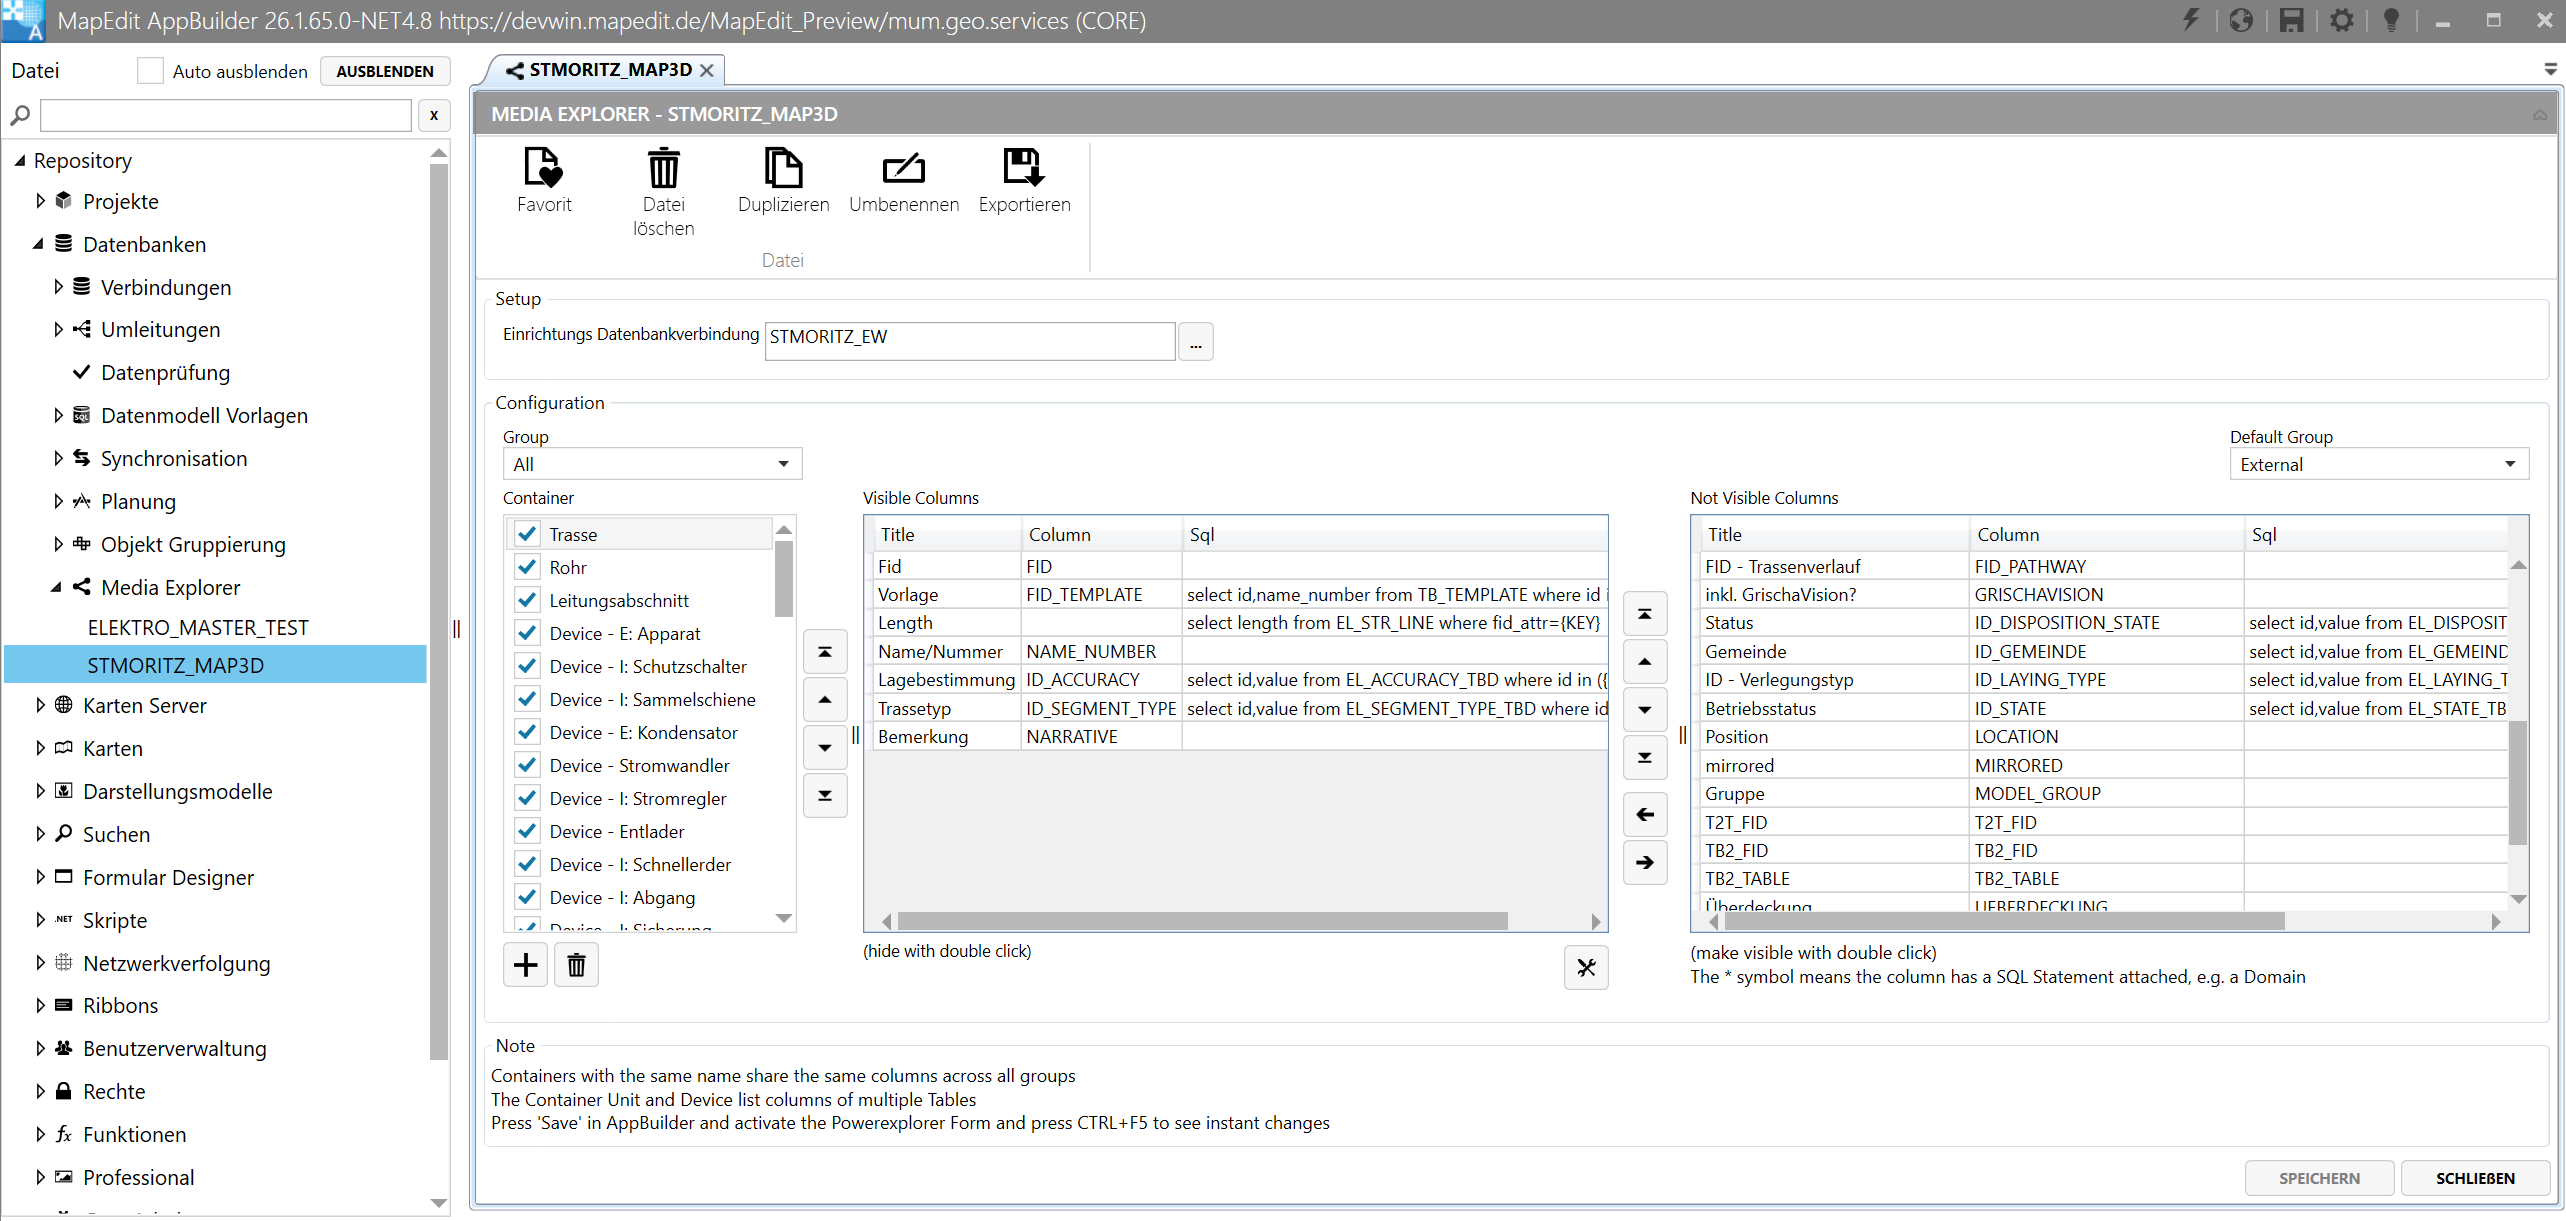Select the STMORITZ_MAP3D document tab
This screenshot has width=2566, height=1221.
point(610,70)
